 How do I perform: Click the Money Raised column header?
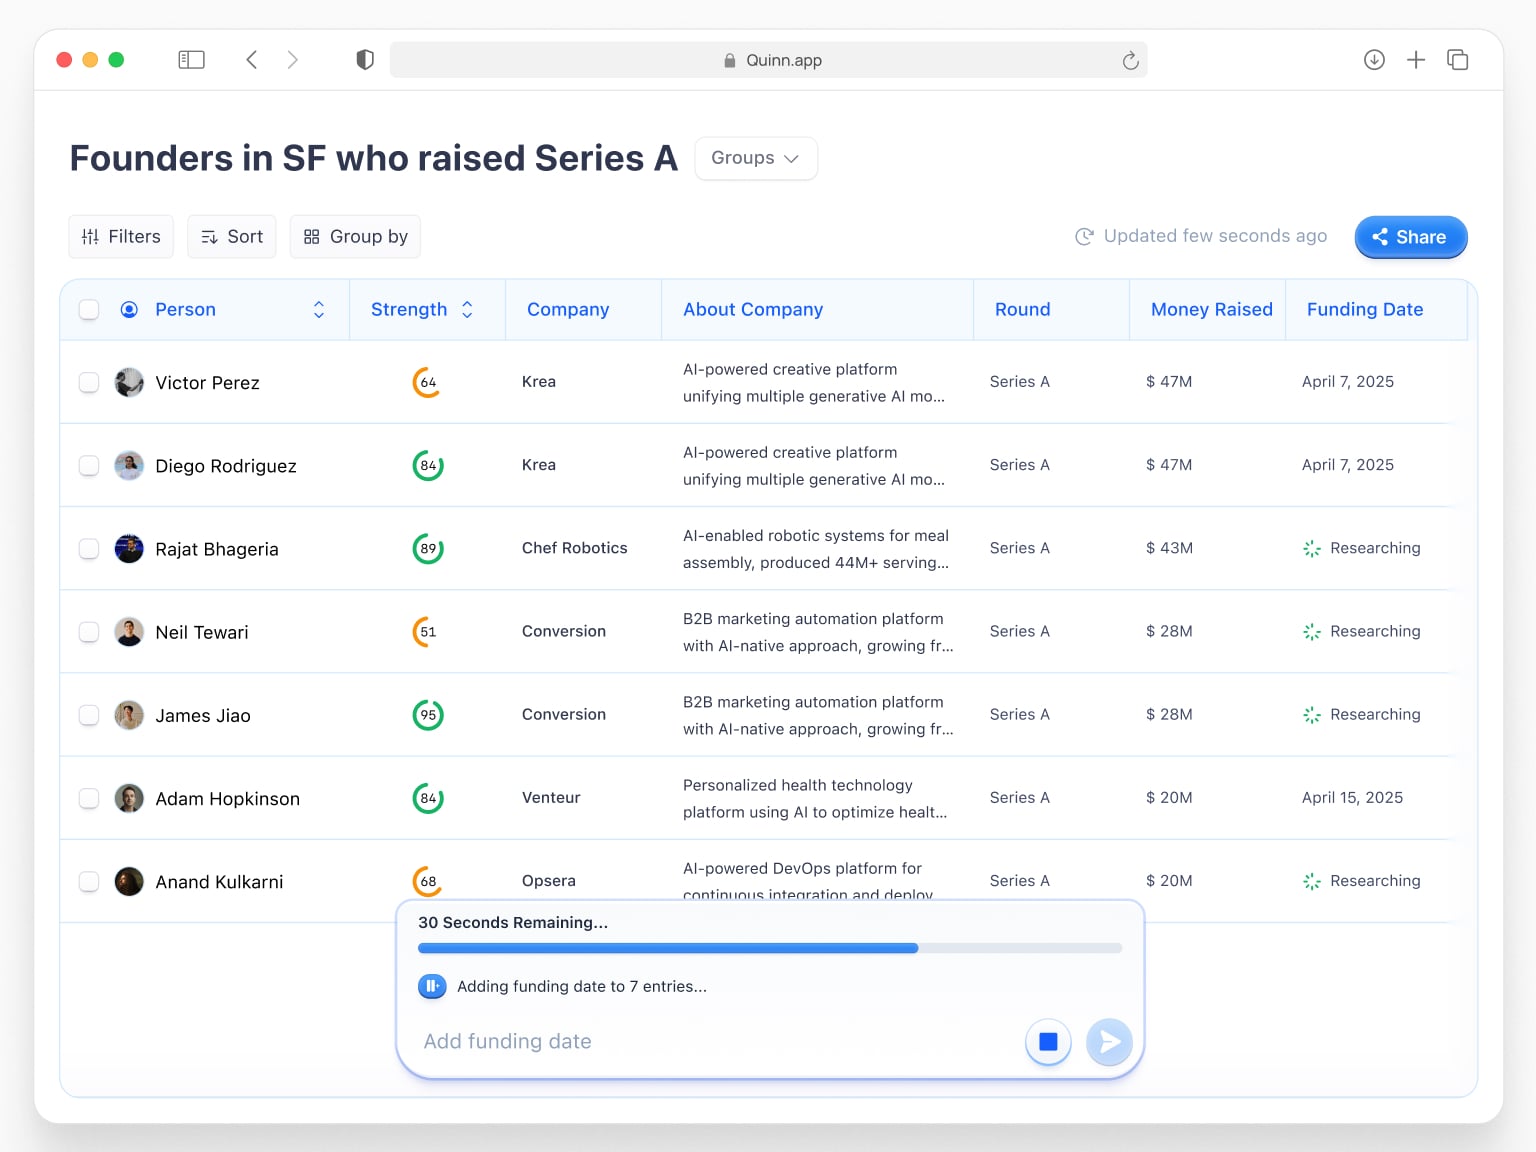pyautogui.click(x=1211, y=310)
